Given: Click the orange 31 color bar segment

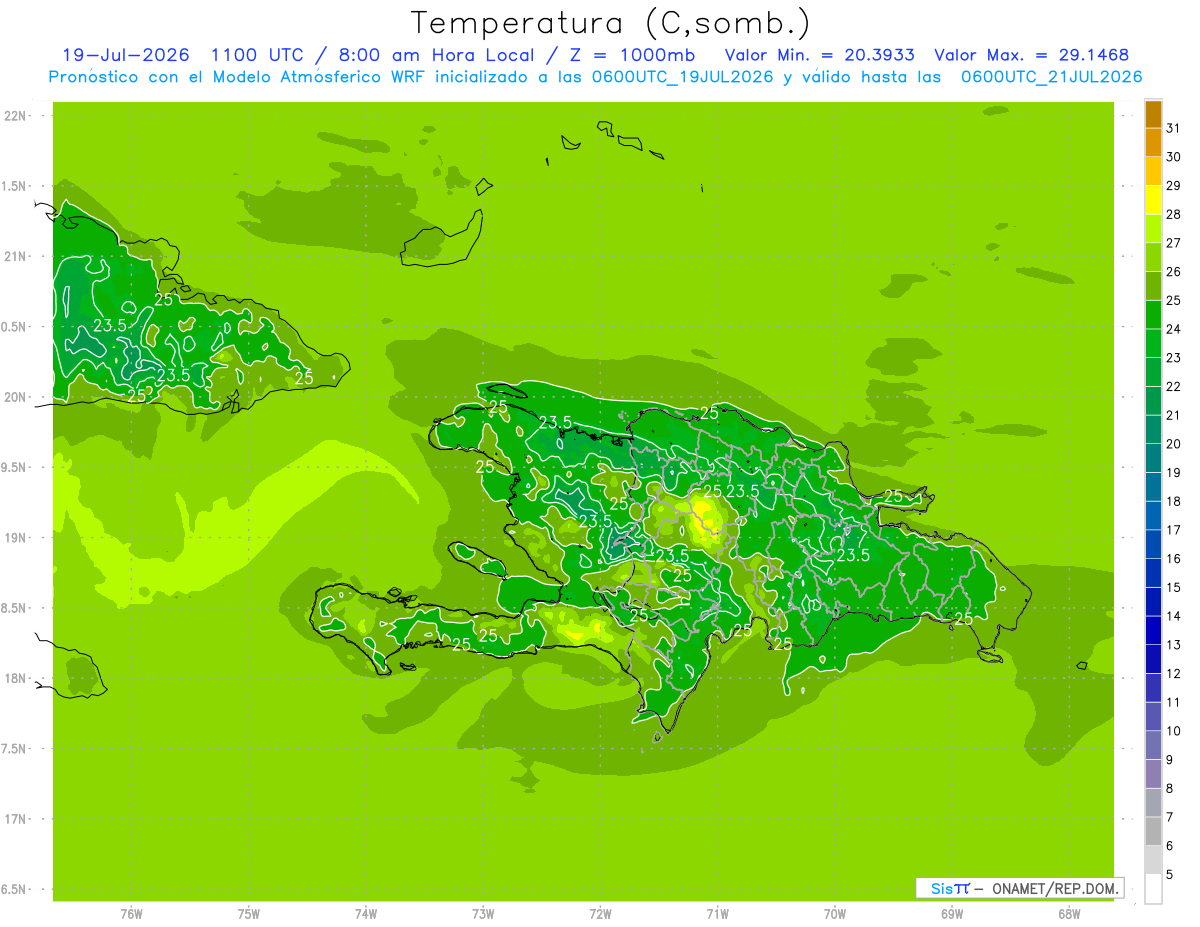Looking at the screenshot, I should (1153, 114).
